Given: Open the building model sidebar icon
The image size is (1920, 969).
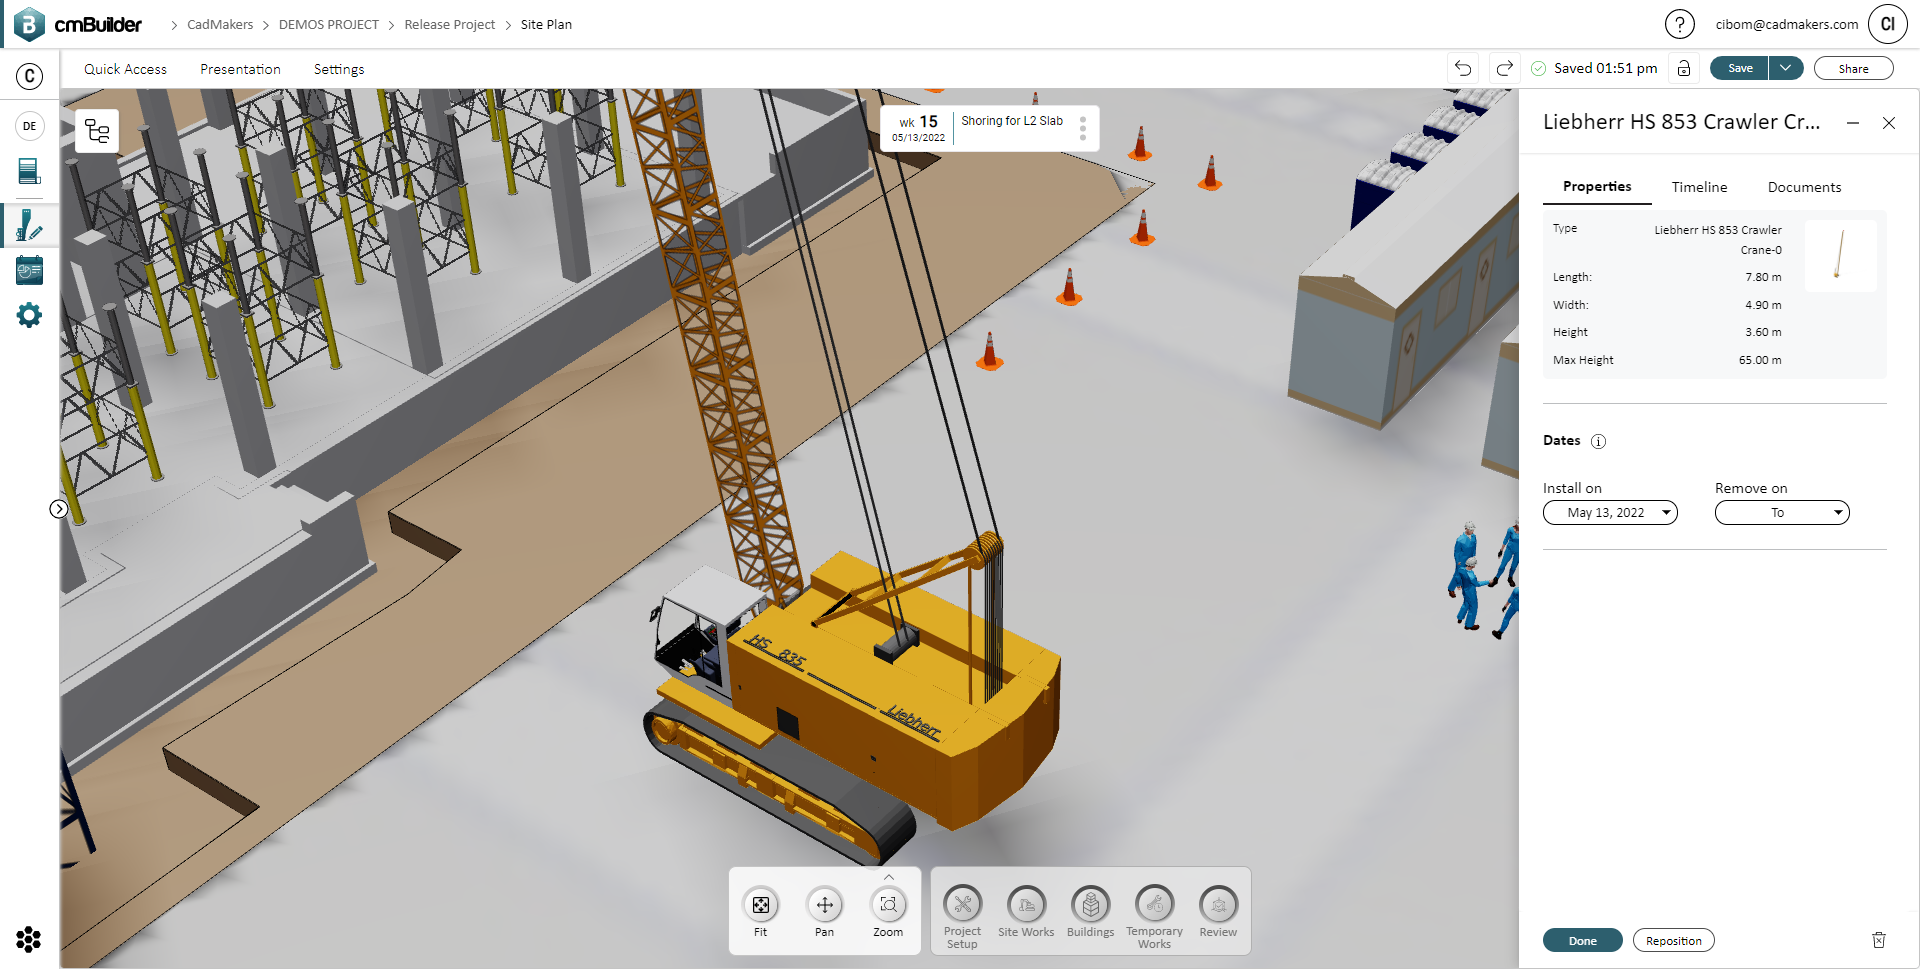Looking at the screenshot, I should (x=30, y=172).
